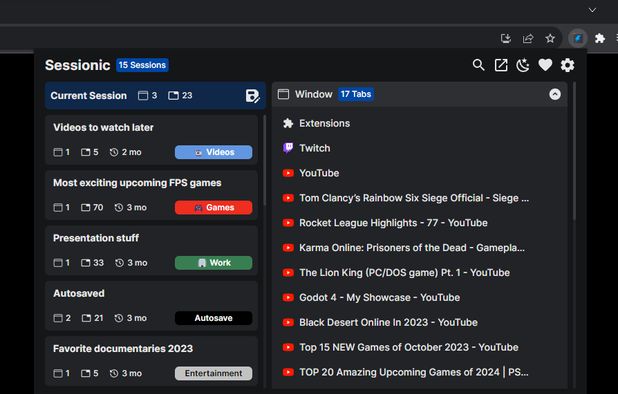The height and width of the screenshot is (394, 618).
Task: Click 70 tabs count in FPS games session
Action: point(98,208)
